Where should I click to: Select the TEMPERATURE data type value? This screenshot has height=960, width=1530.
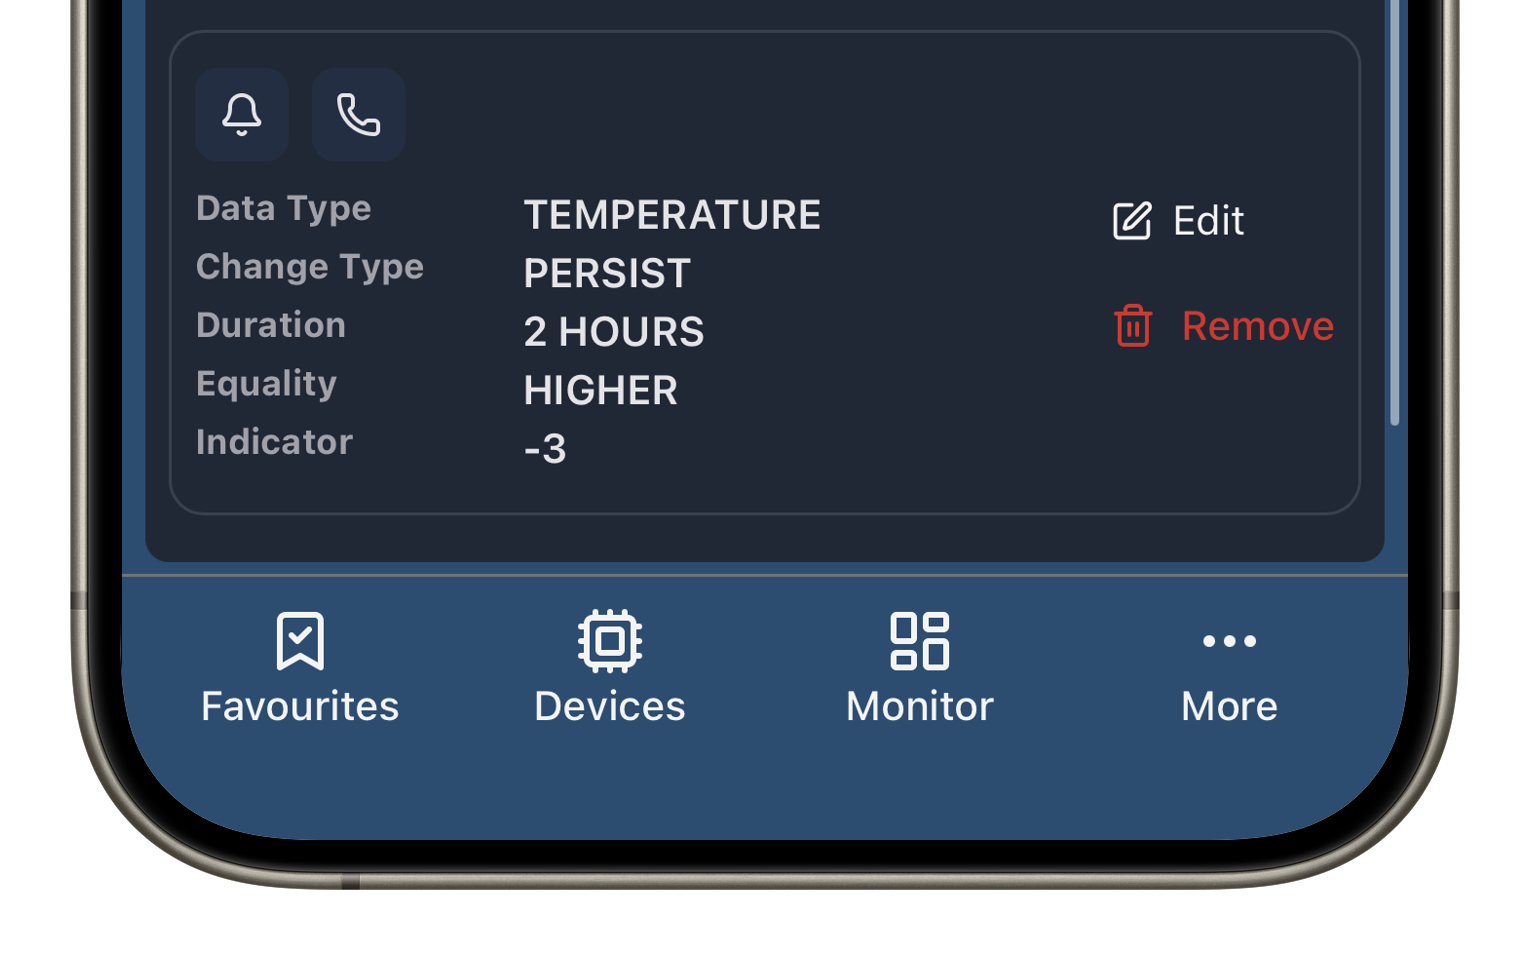[672, 215]
